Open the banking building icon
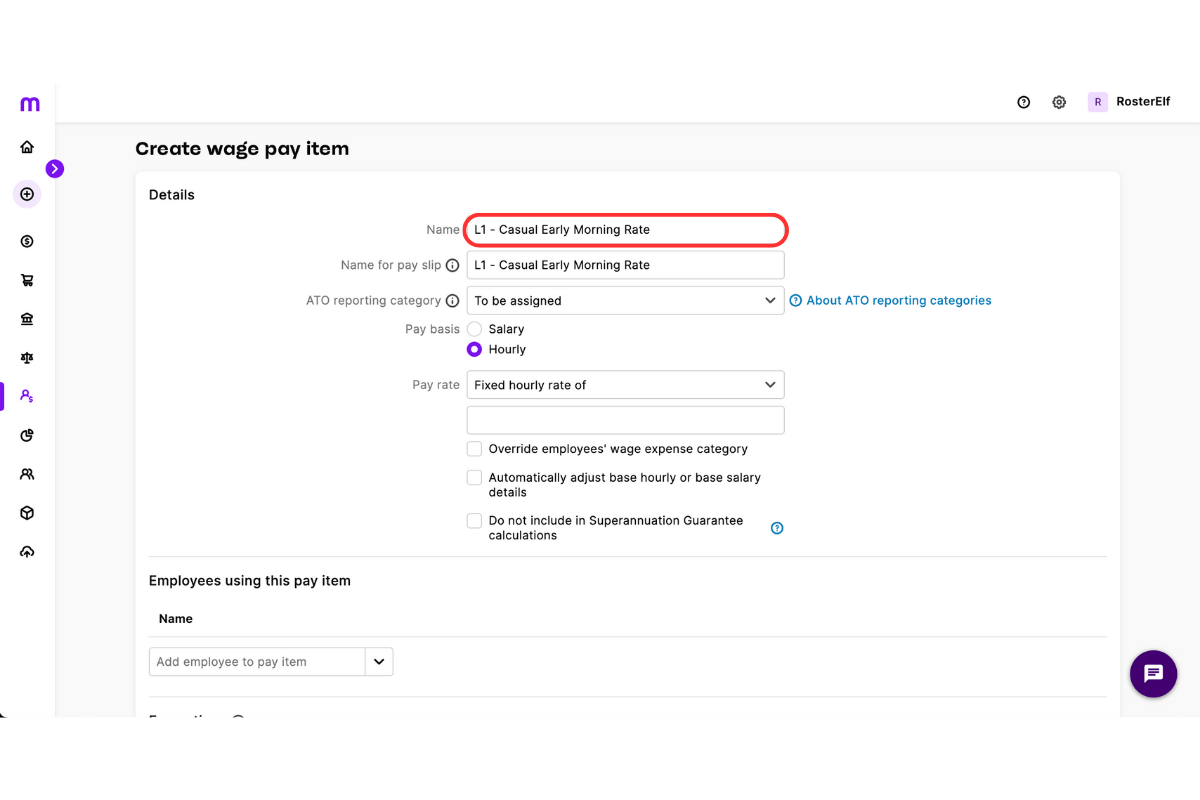Screen dimensions: 1200x800 click(27, 319)
